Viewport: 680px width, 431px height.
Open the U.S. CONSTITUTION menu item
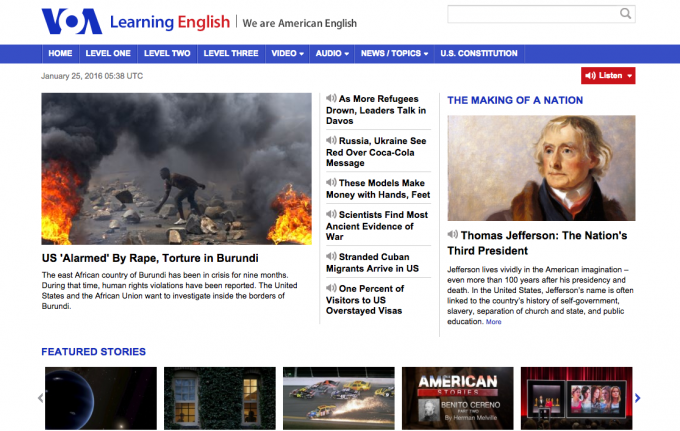(479, 53)
